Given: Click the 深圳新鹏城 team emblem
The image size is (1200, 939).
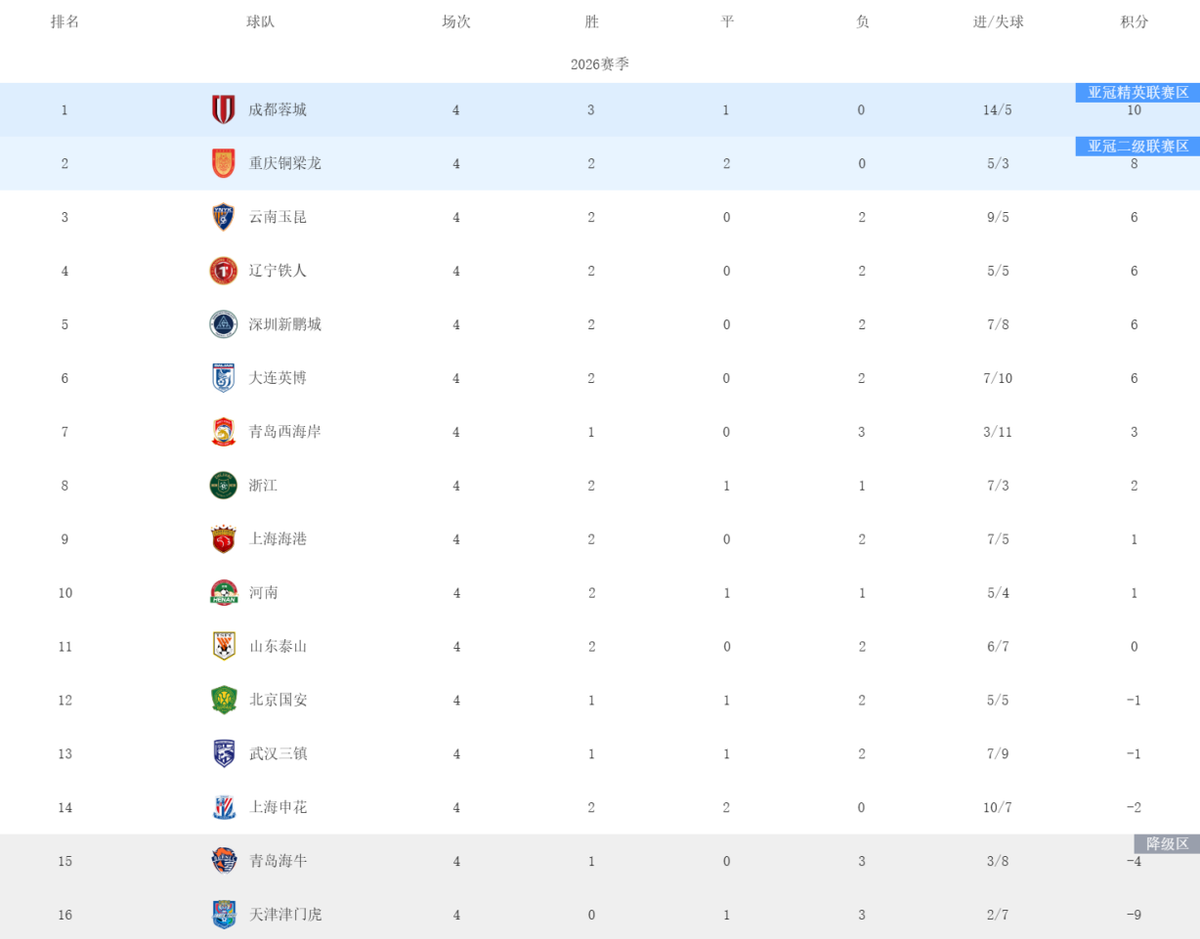Looking at the screenshot, I should (x=223, y=324).
